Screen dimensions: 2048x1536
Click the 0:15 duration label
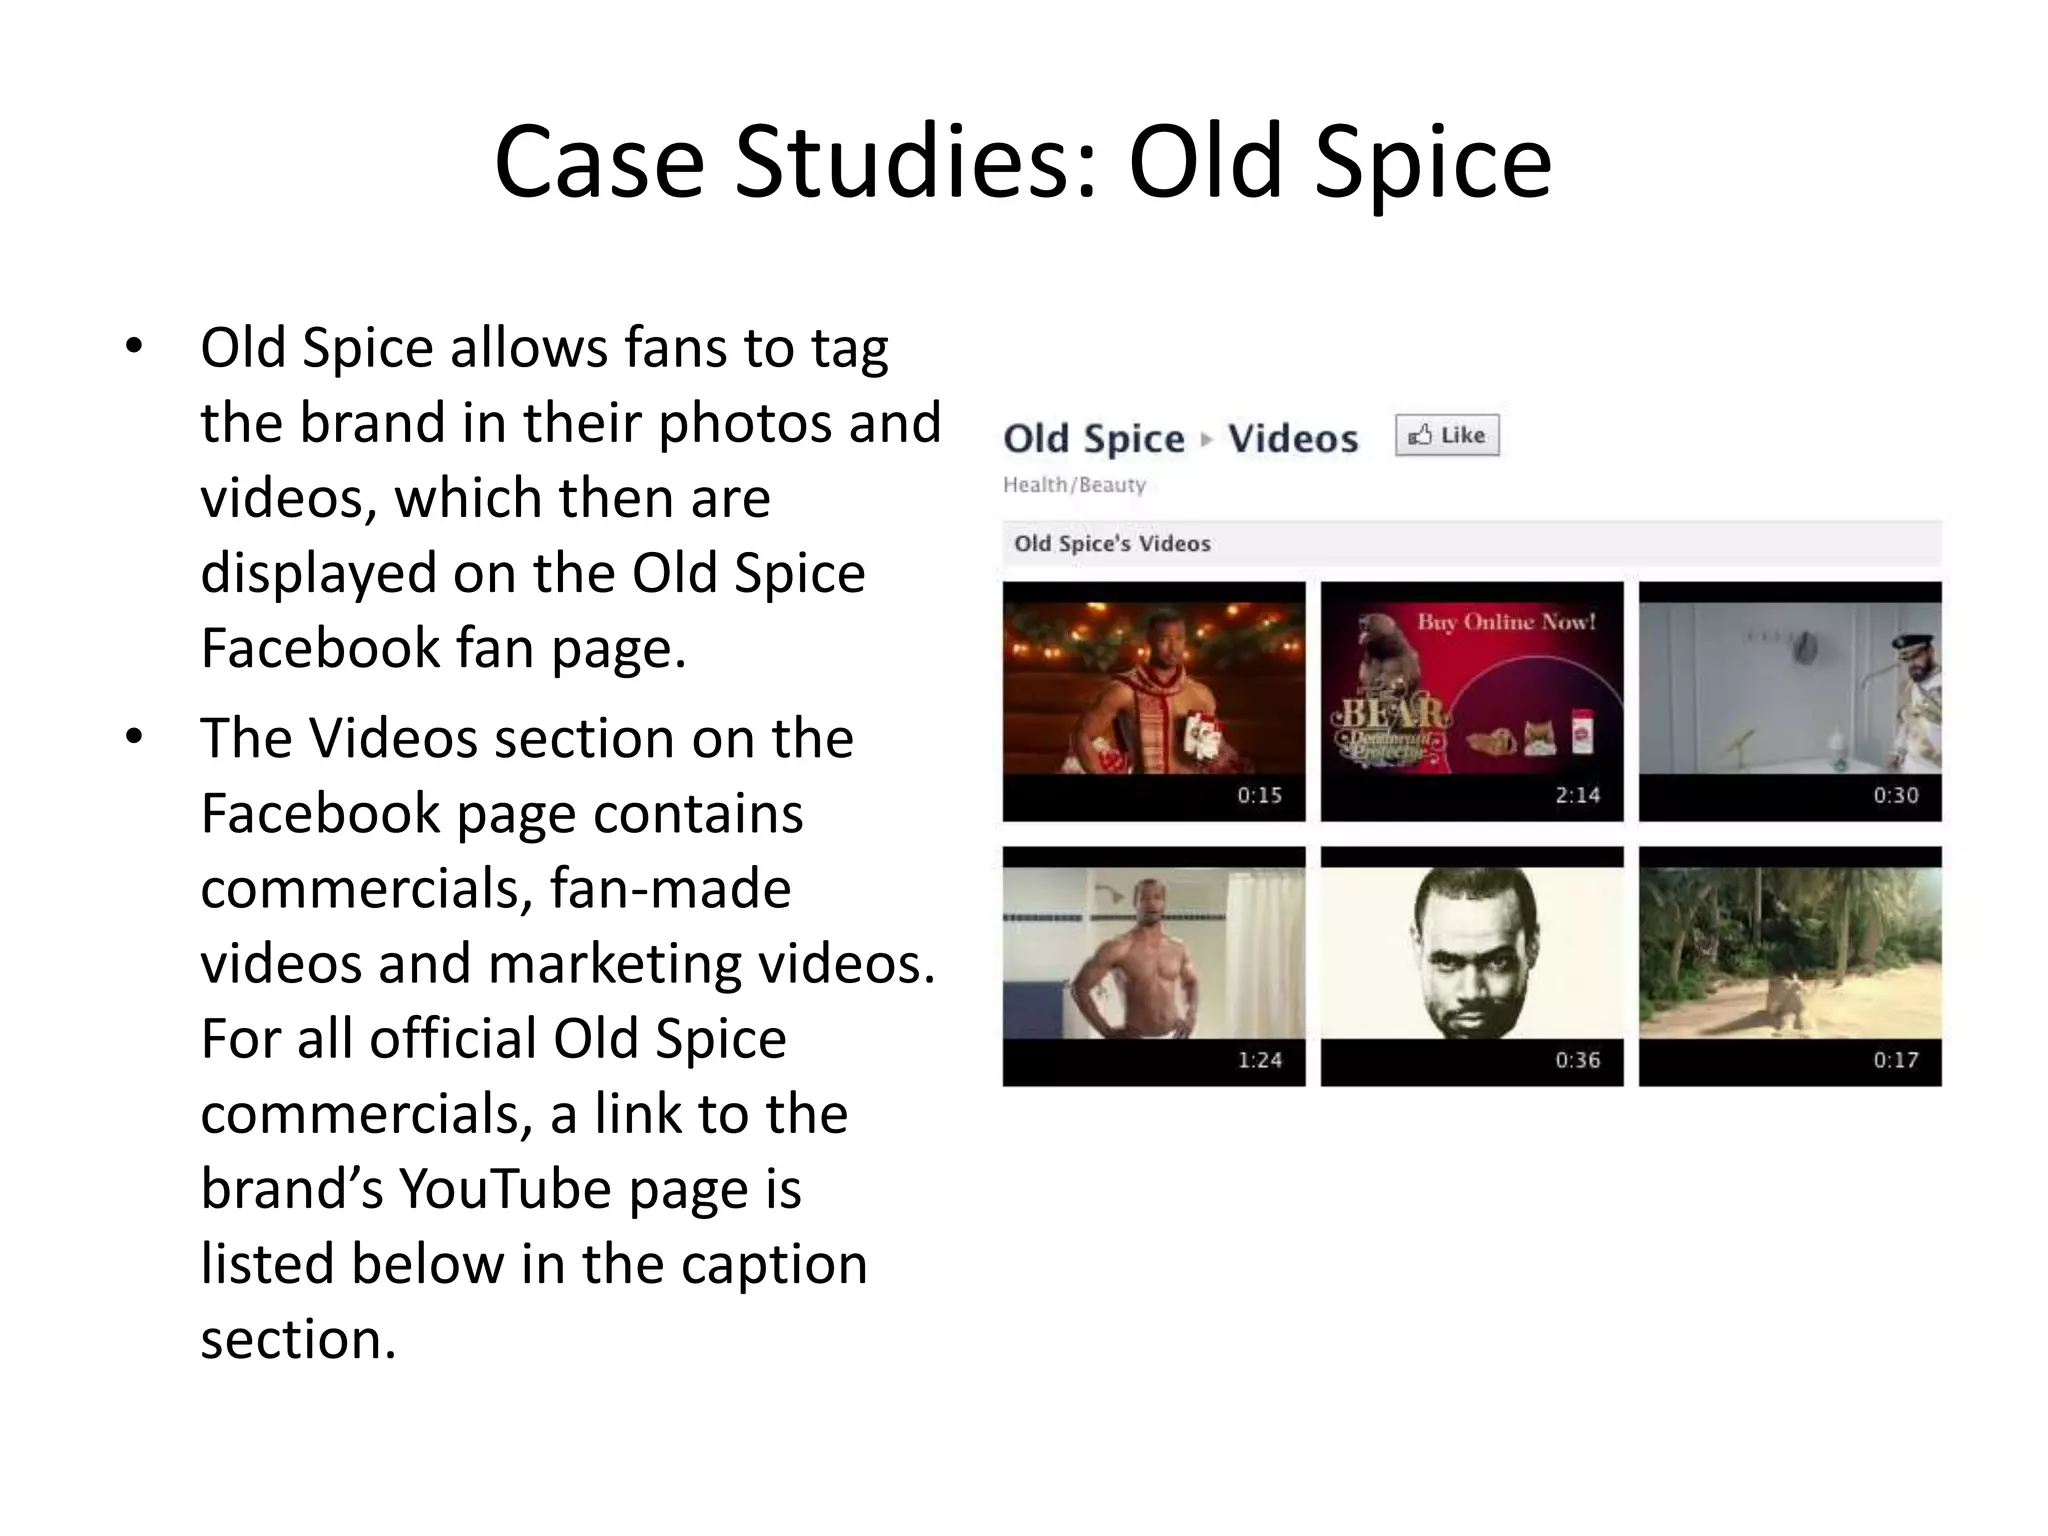(x=1259, y=796)
